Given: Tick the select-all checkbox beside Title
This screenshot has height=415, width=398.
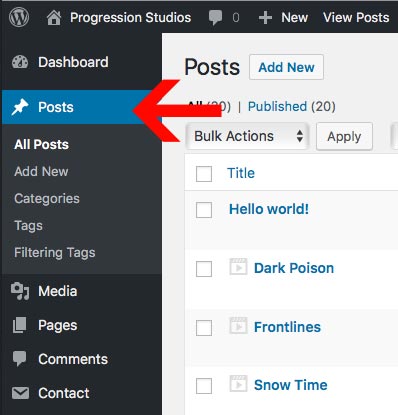Looking at the screenshot, I should (204, 174).
